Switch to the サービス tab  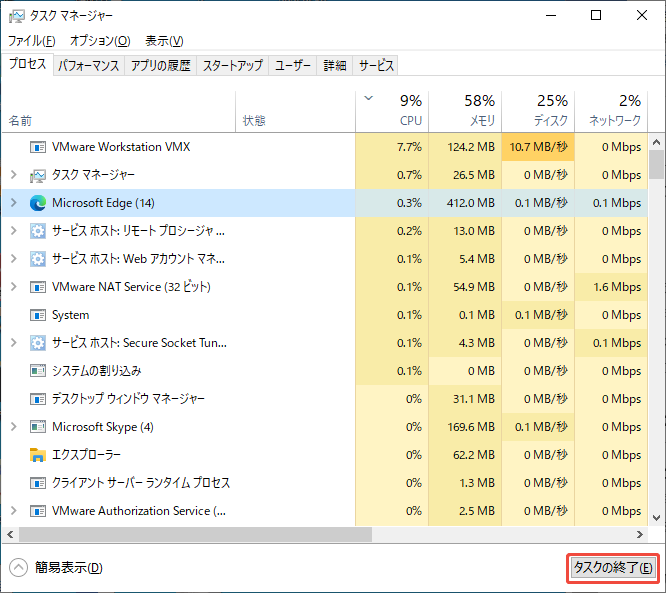(376, 65)
